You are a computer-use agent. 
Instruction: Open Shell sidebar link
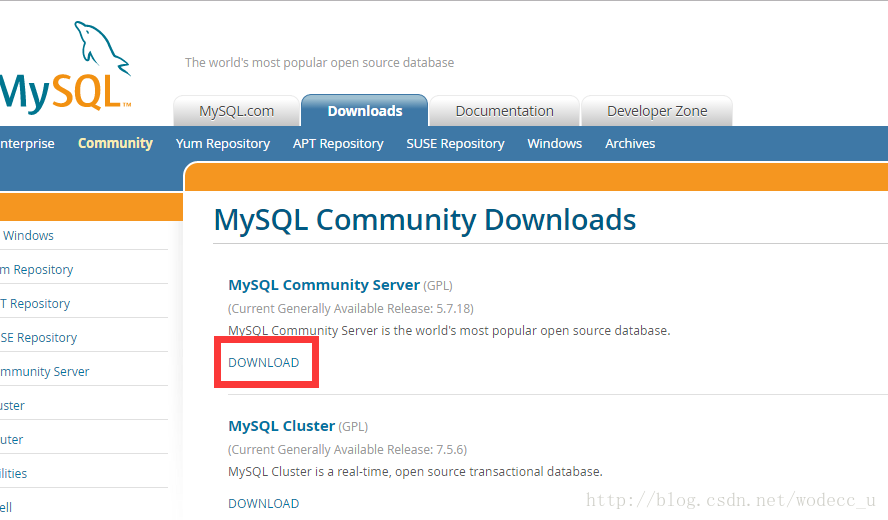6,506
